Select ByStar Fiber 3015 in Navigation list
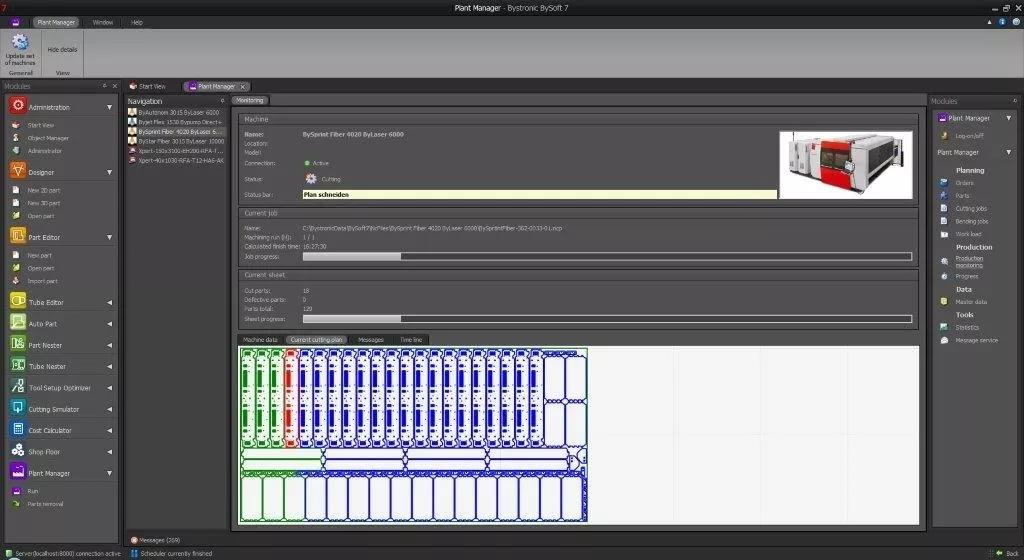 coord(174,141)
